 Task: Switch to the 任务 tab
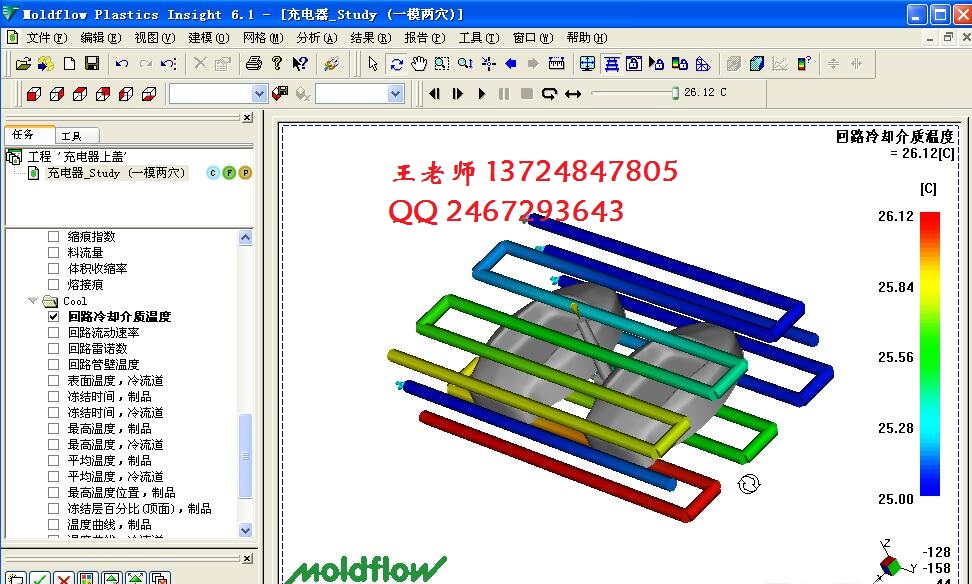coord(29,135)
